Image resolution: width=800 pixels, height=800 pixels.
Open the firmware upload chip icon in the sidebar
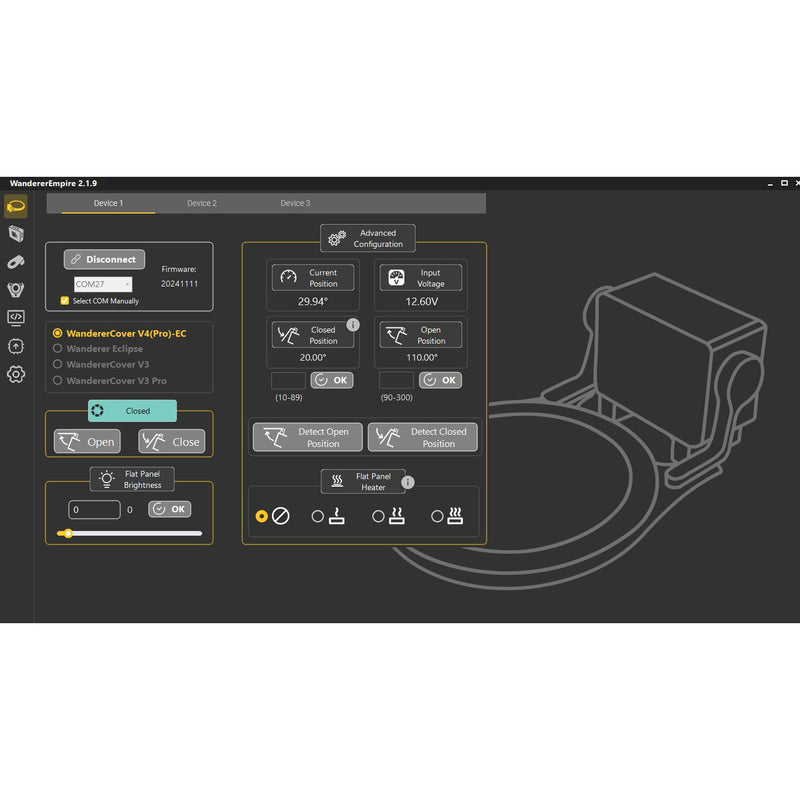pyautogui.click(x=16, y=346)
